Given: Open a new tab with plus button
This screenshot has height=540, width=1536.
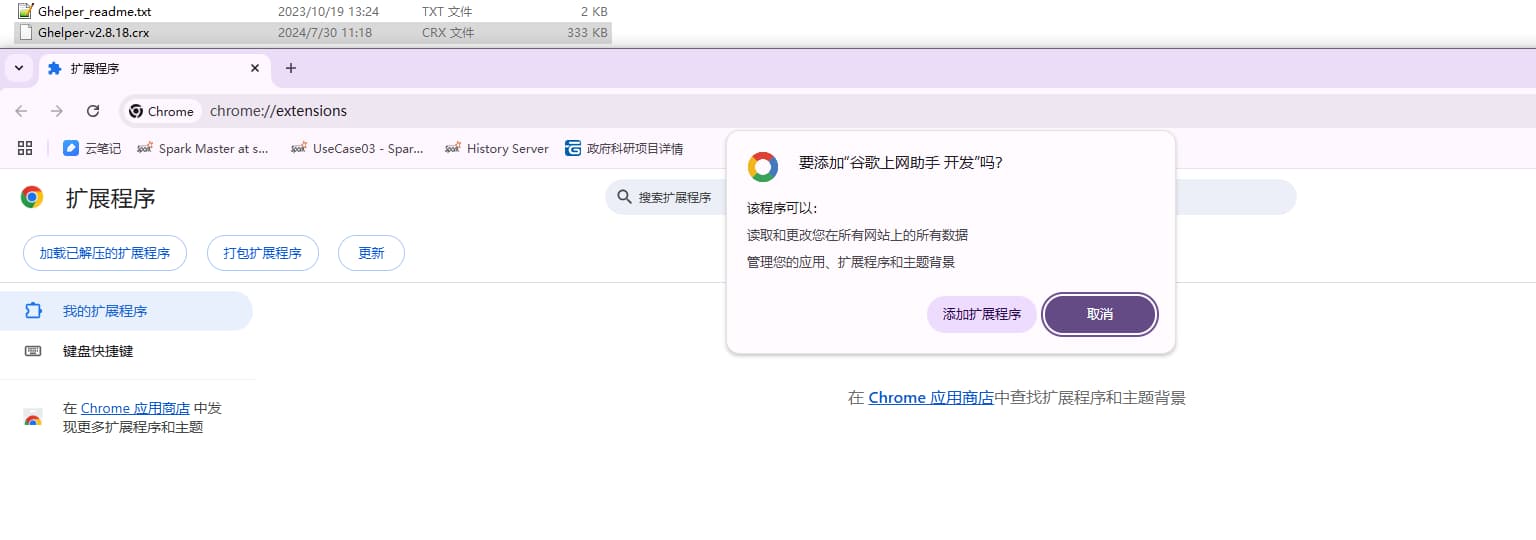Looking at the screenshot, I should 291,68.
